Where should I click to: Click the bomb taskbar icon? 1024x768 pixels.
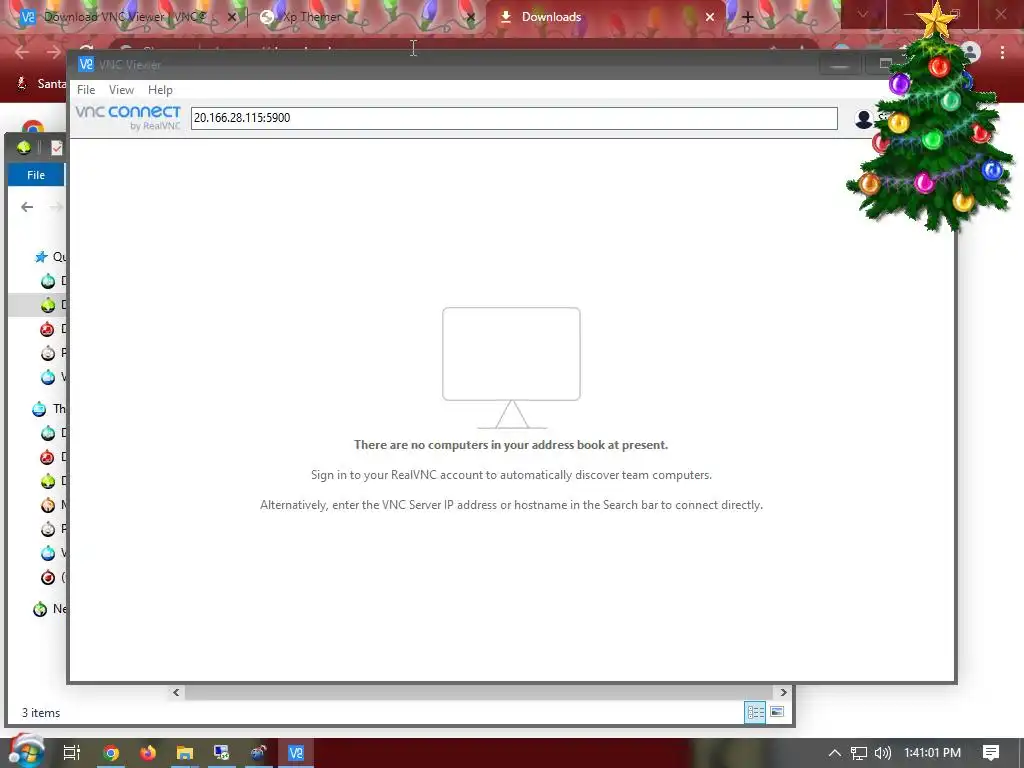(x=259, y=753)
